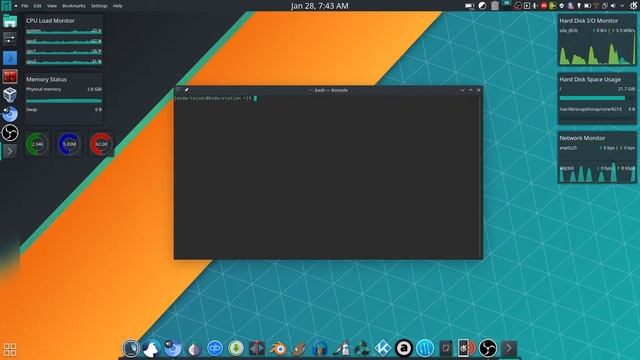Open the Konsole window menu icon
The image size is (640, 360).
pyautogui.click(x=178, y=90)
